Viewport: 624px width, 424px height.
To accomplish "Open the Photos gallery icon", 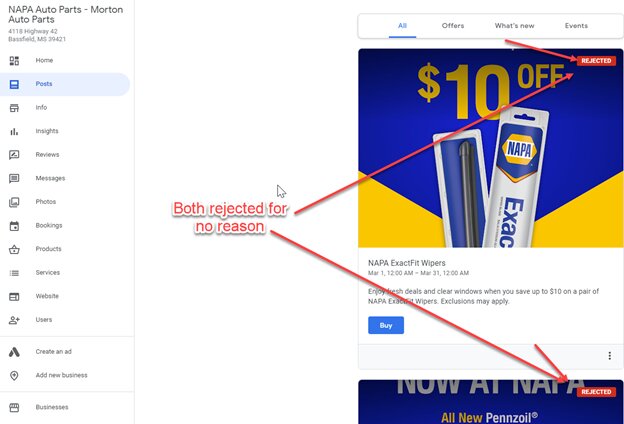I will pyautogui.click(x=14, y=202).
